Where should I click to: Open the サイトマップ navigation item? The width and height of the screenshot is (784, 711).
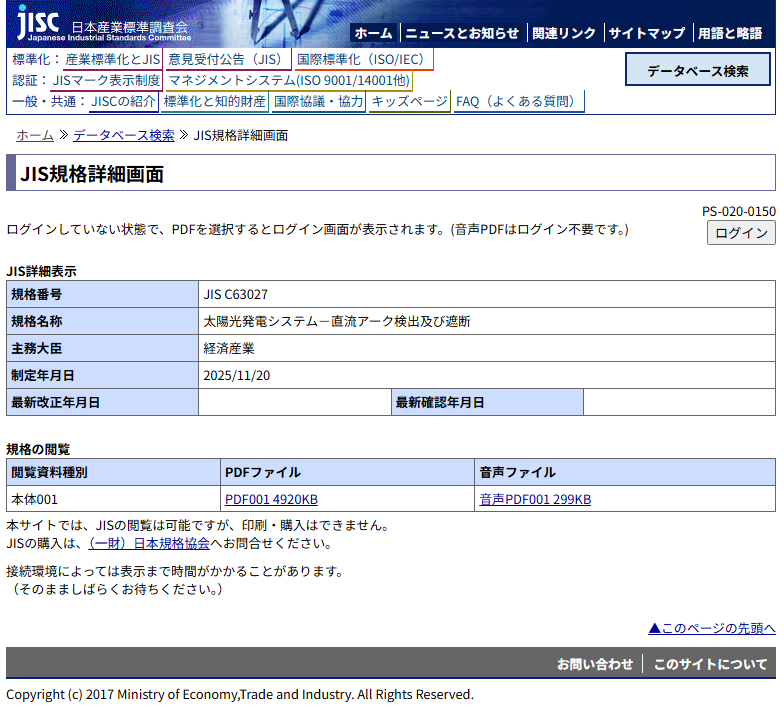coord(647,33)
